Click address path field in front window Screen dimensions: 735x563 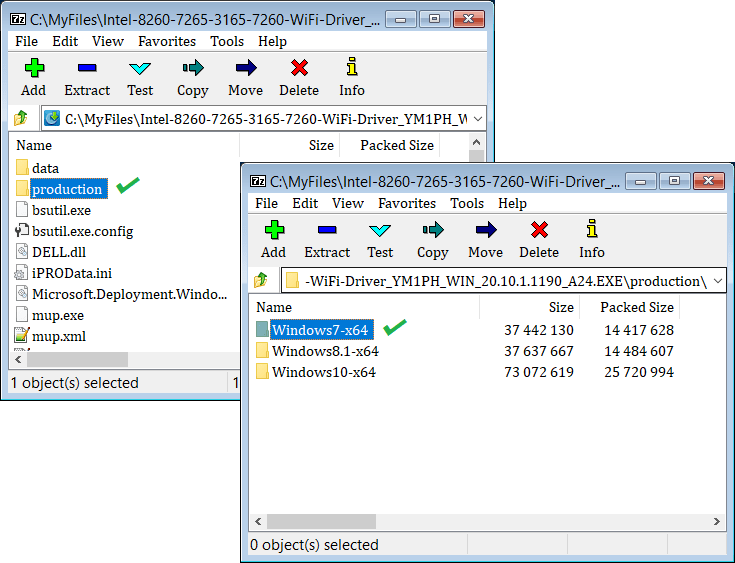tap(503, 281)
